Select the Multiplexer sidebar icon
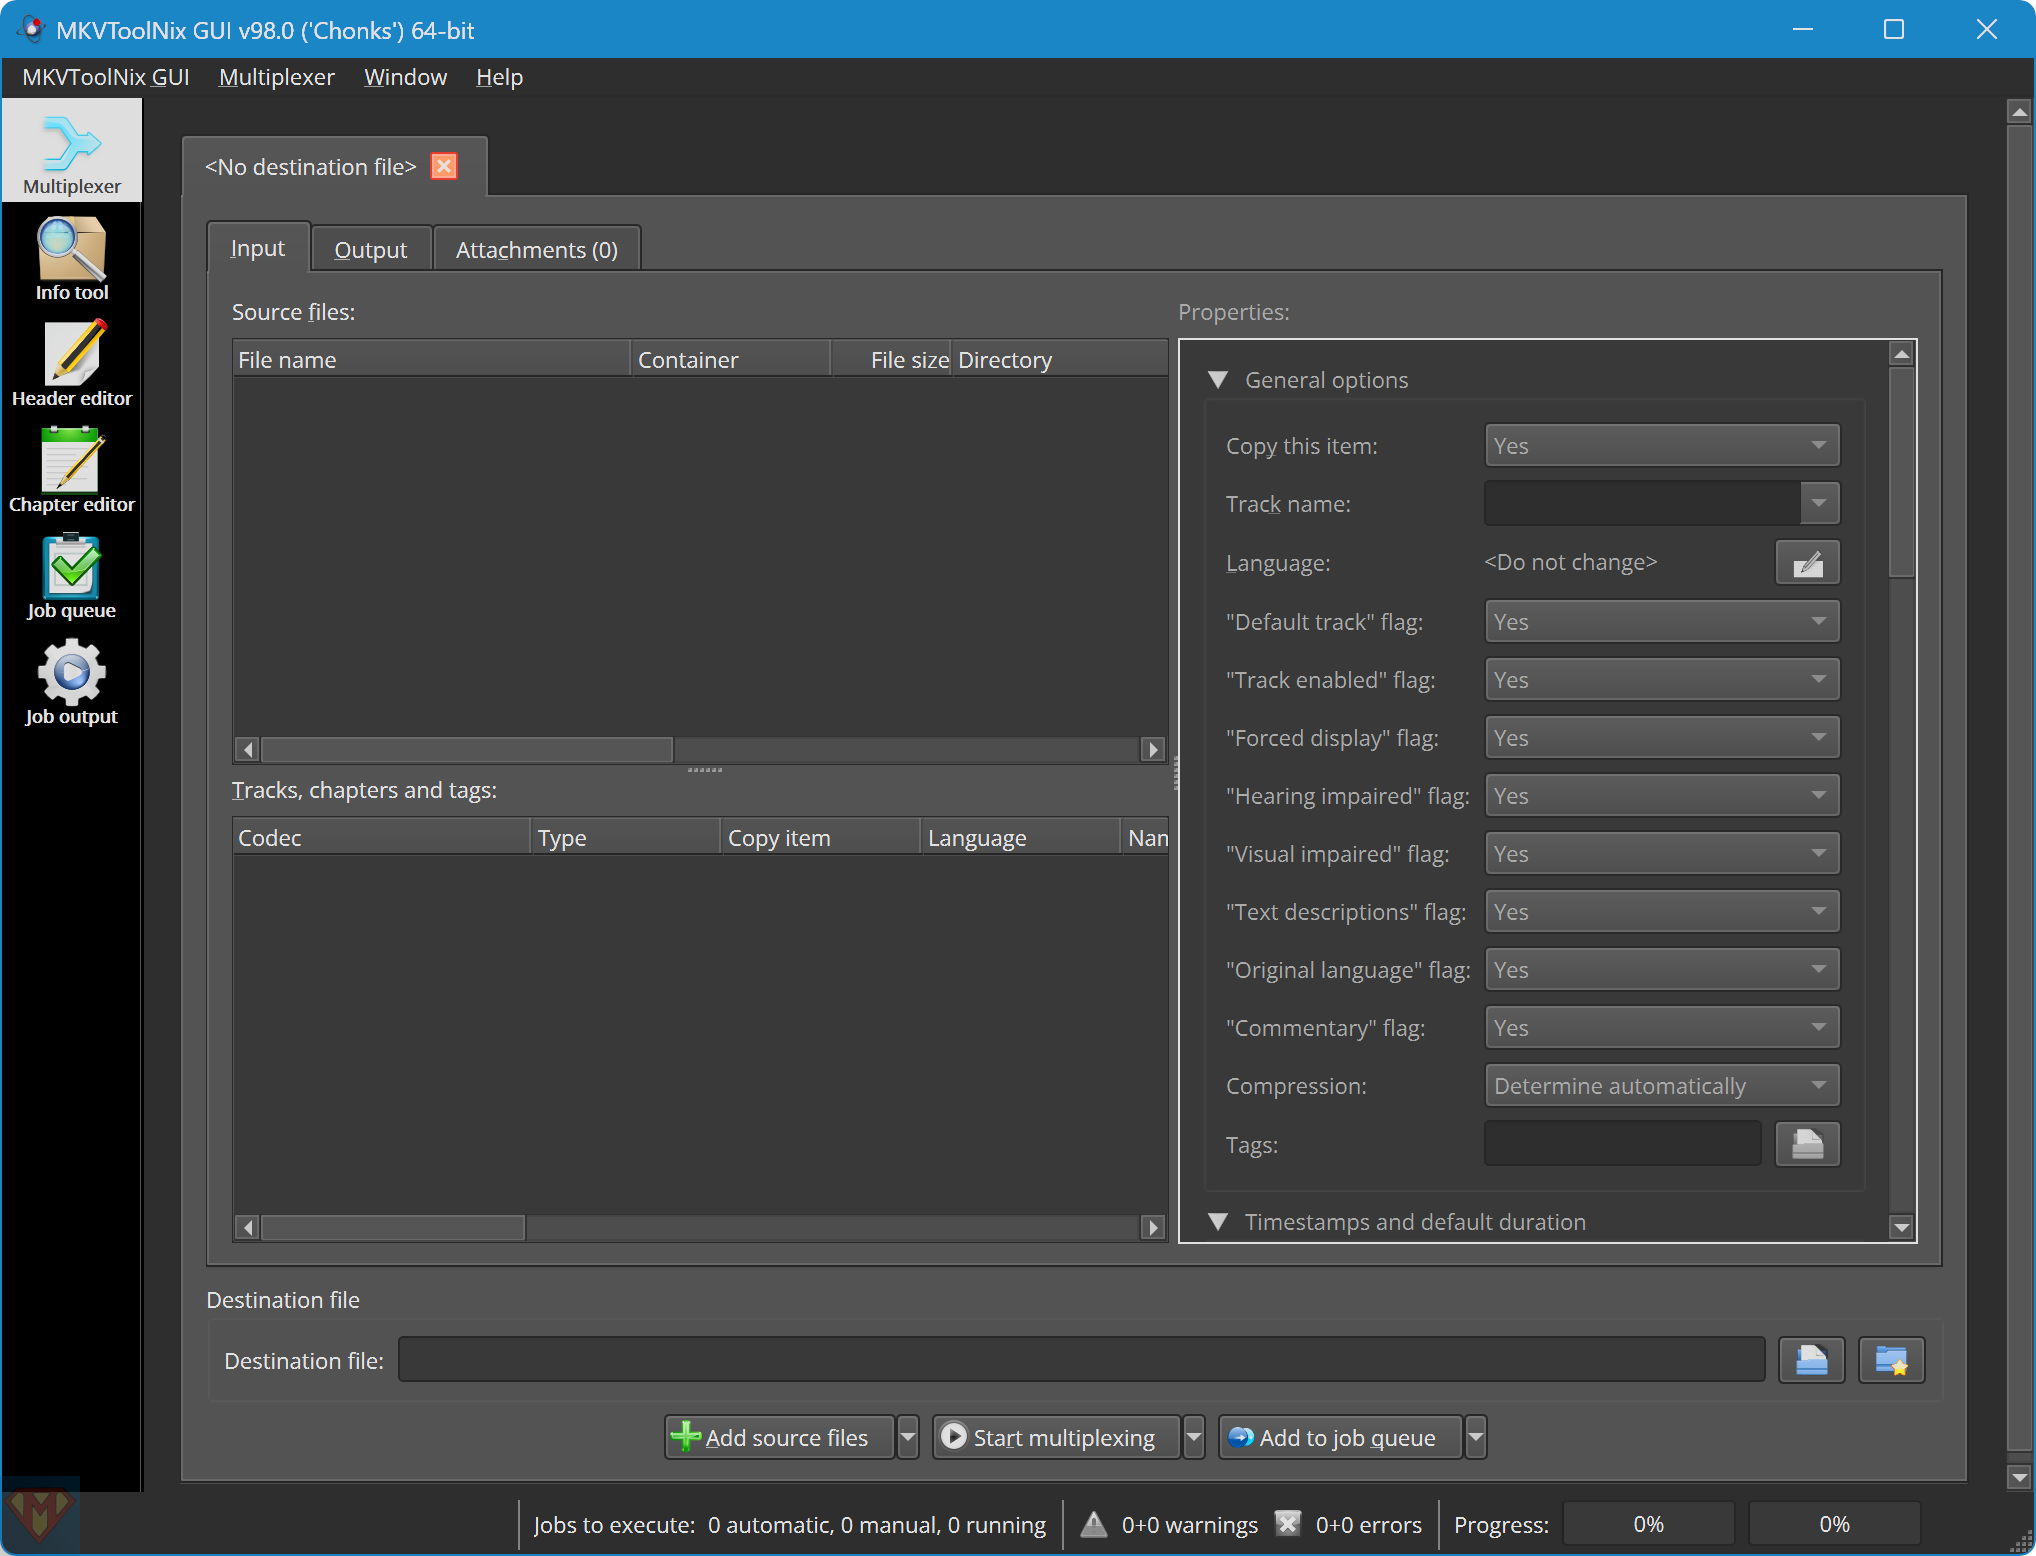 (71, 150)
